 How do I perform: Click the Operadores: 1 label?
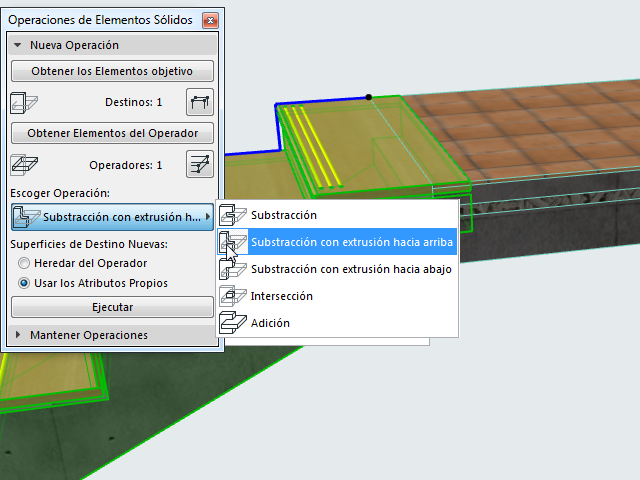126,165
